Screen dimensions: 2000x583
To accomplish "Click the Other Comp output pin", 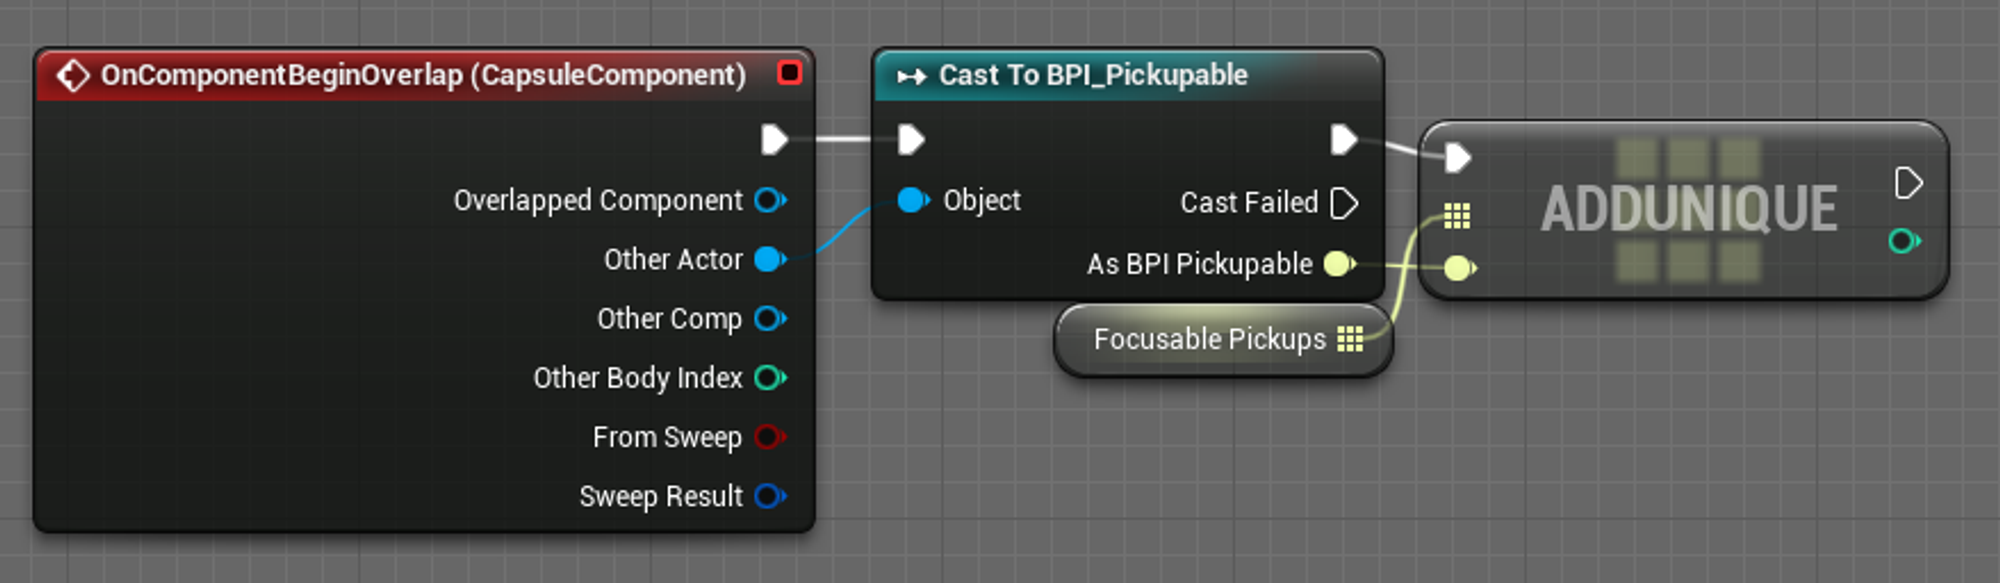I will [769, 319].
